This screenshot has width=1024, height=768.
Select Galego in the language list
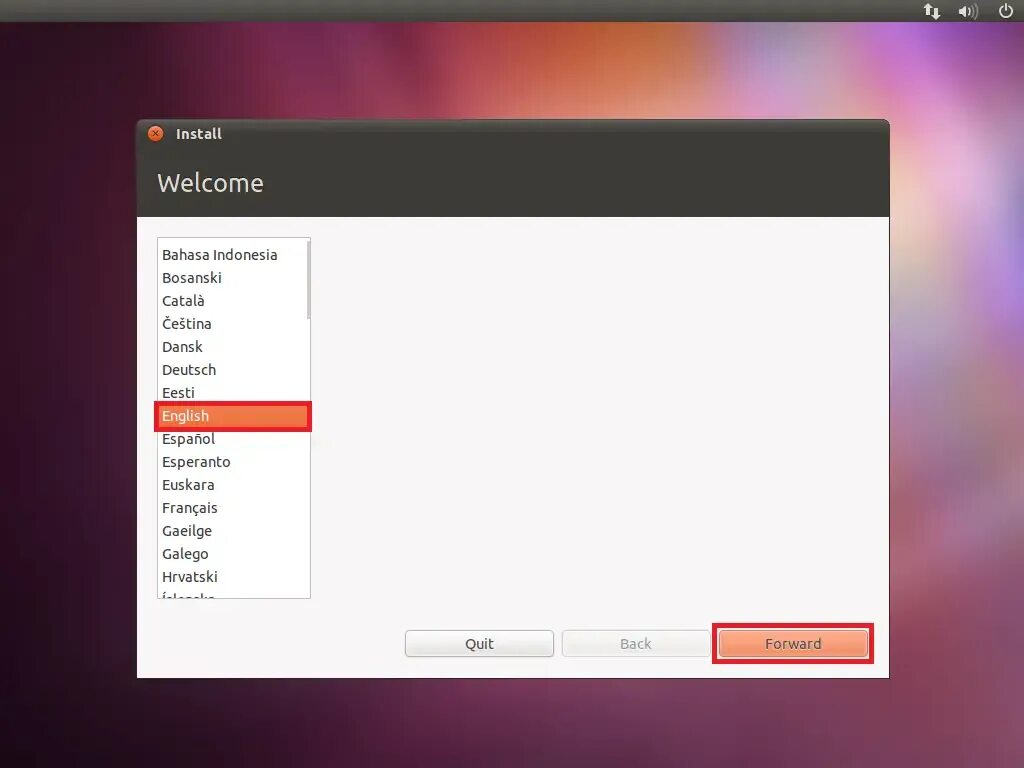click(232, 554)
